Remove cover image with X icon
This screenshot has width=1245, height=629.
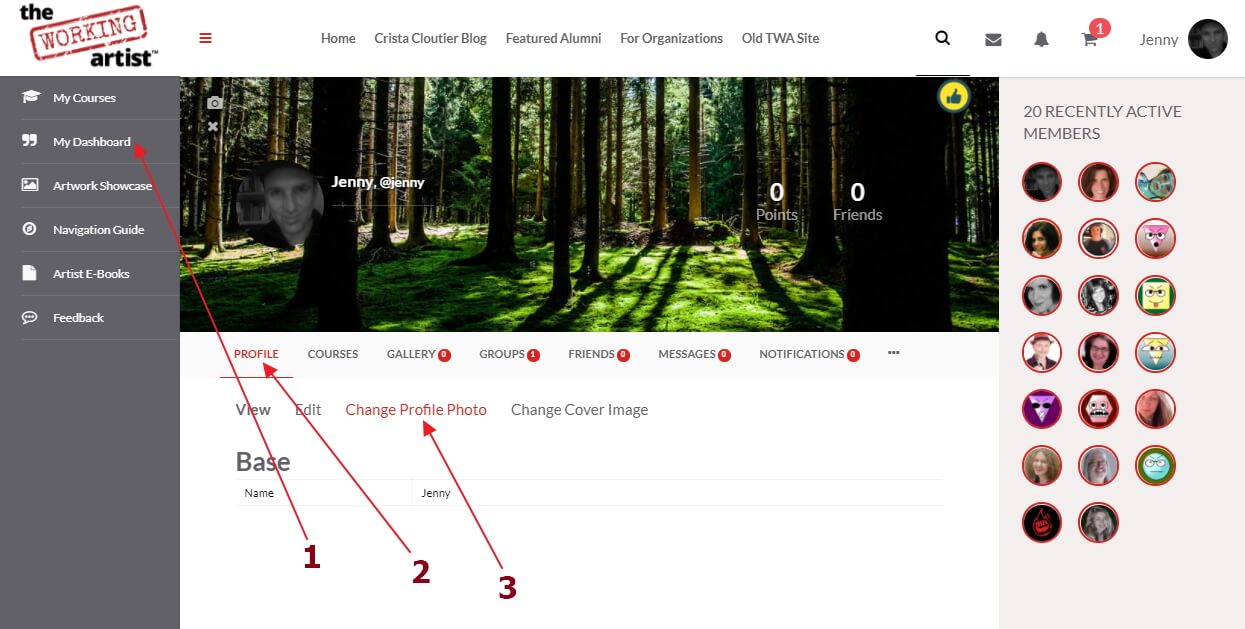point(213,126)
